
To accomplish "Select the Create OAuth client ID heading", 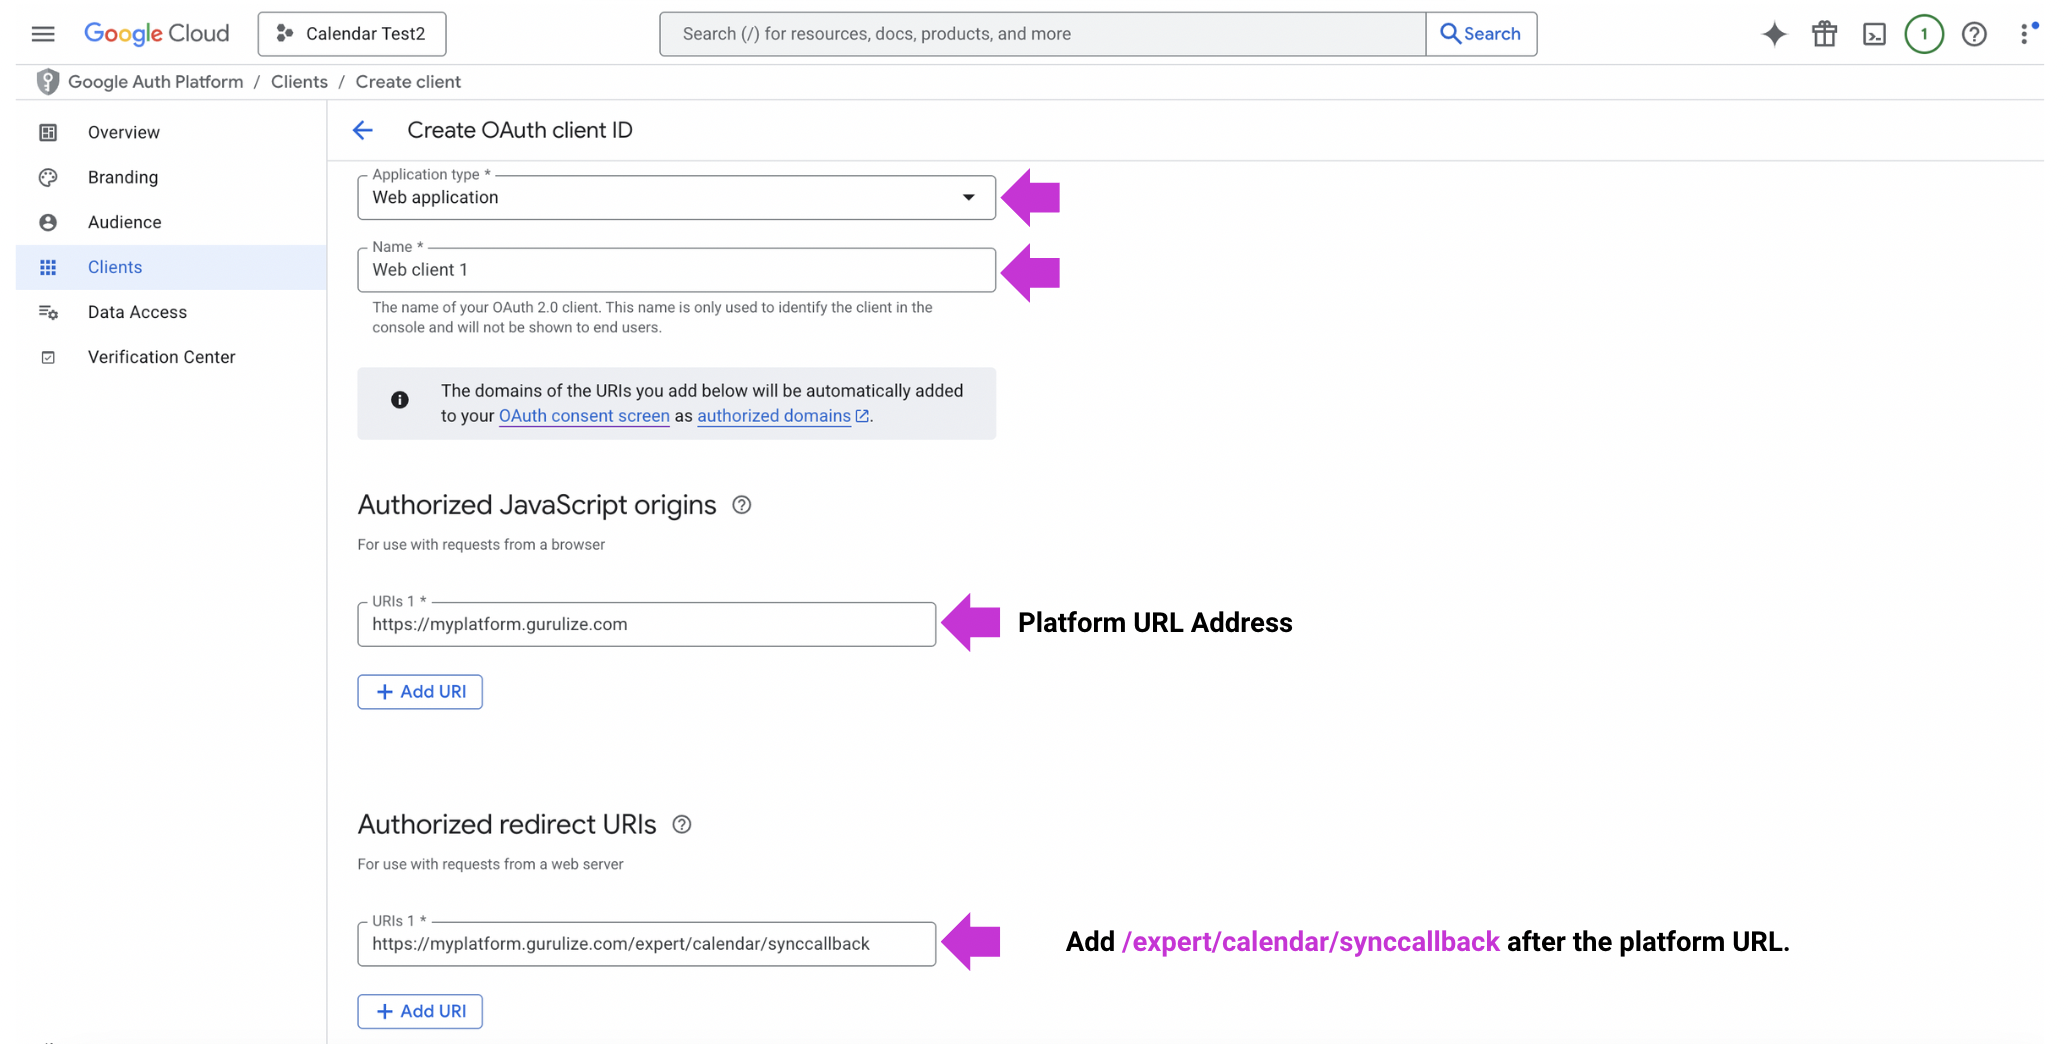I will point(520,130).
